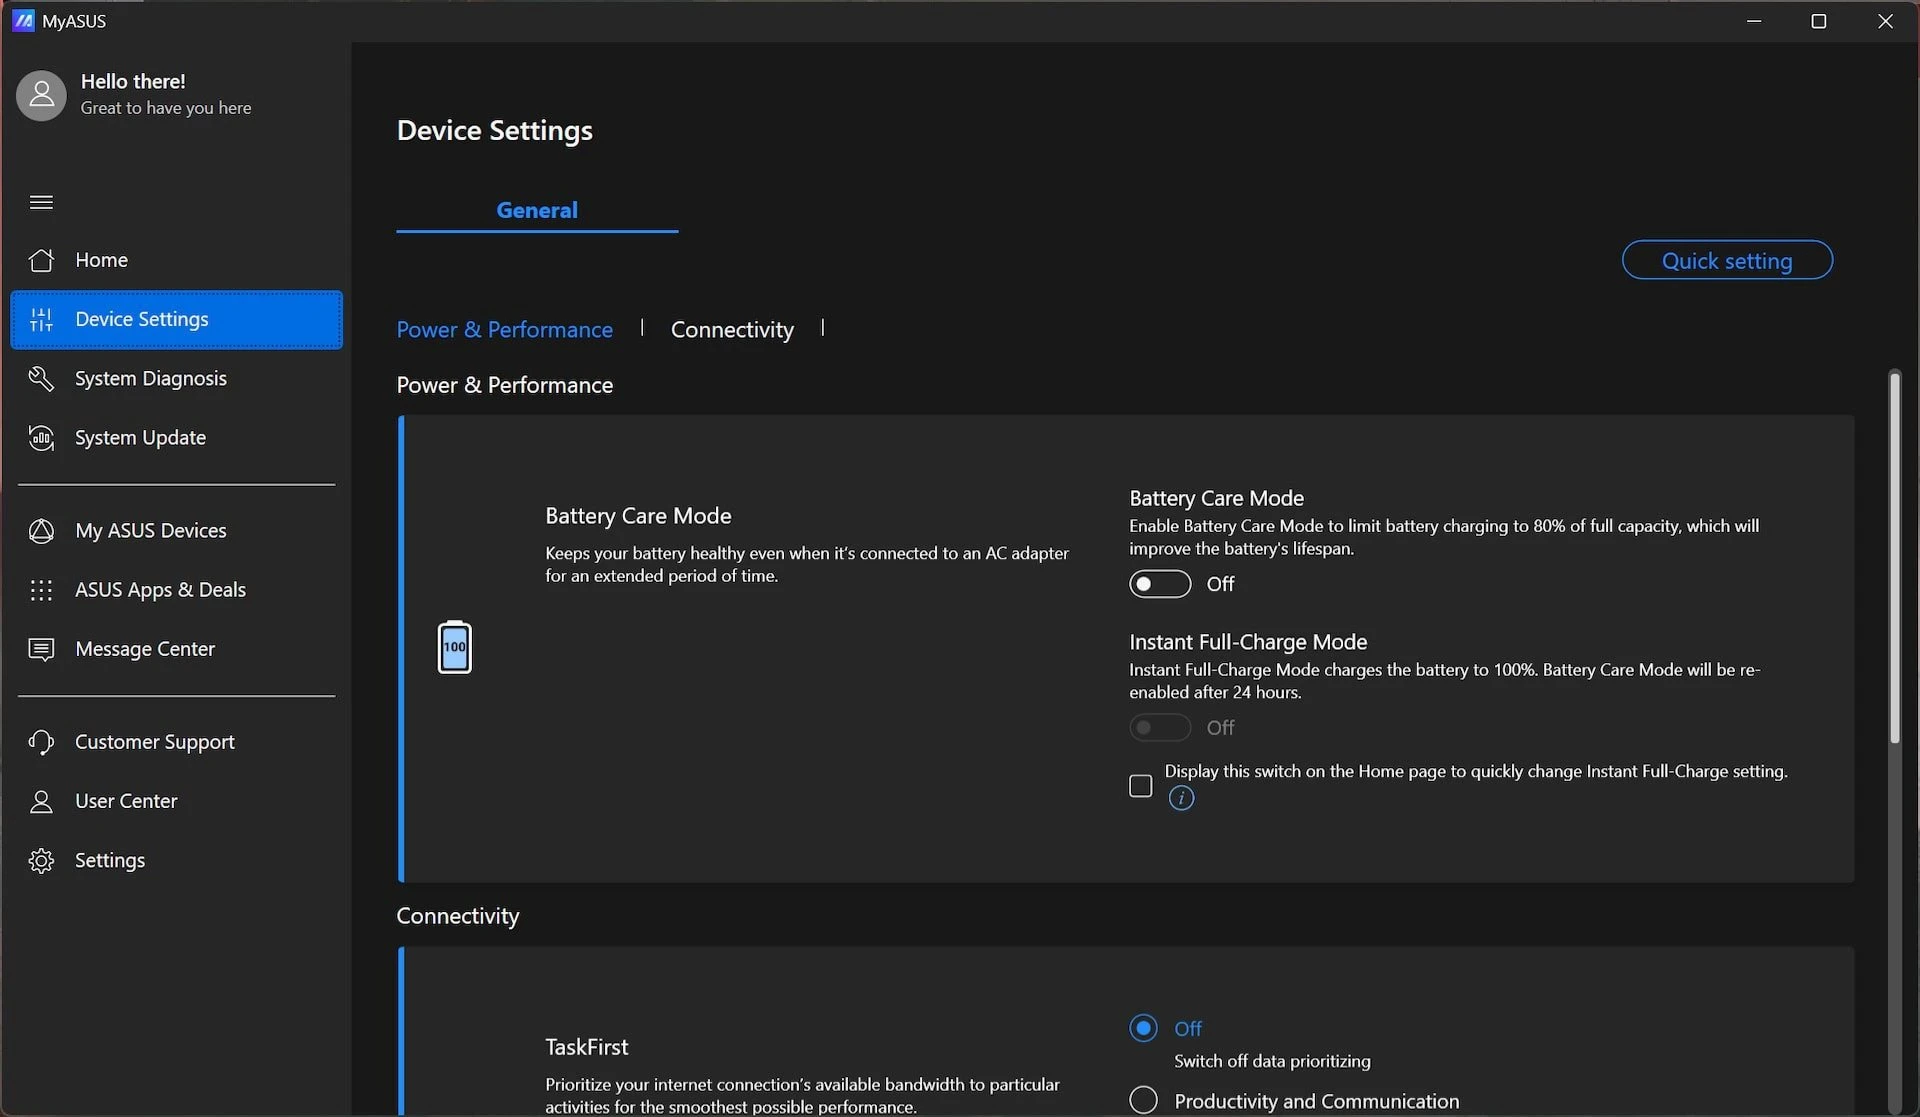
Task: Click the Device Settings page title
Action: [494, 130]
